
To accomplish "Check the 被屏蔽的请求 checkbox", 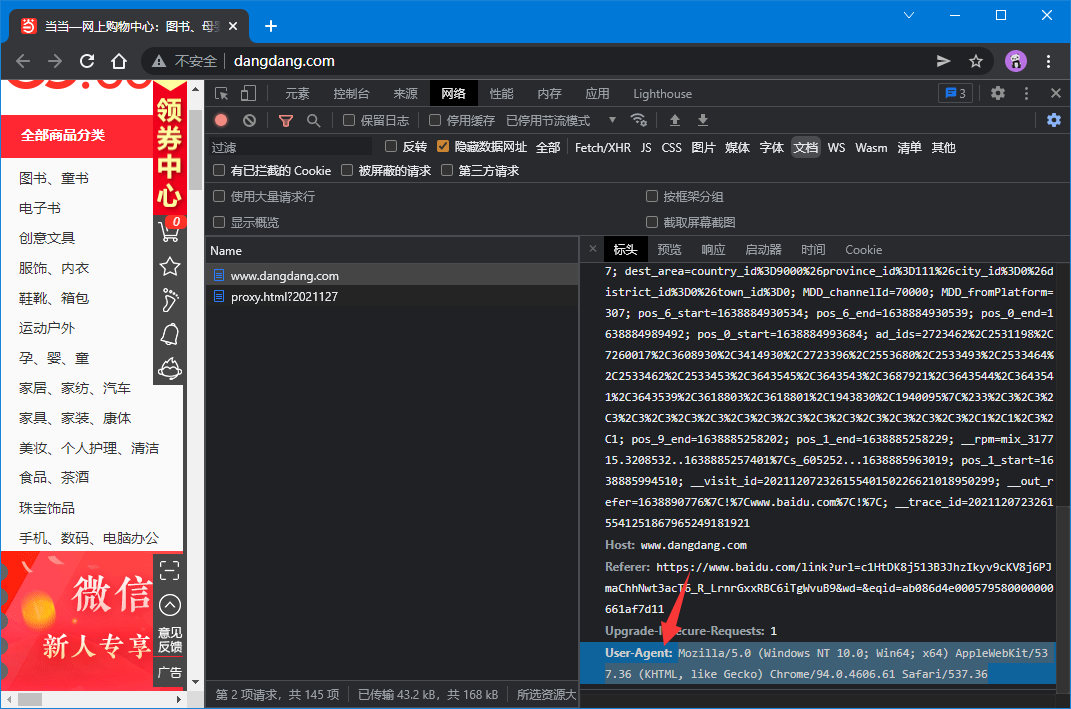I will (347, 170).
